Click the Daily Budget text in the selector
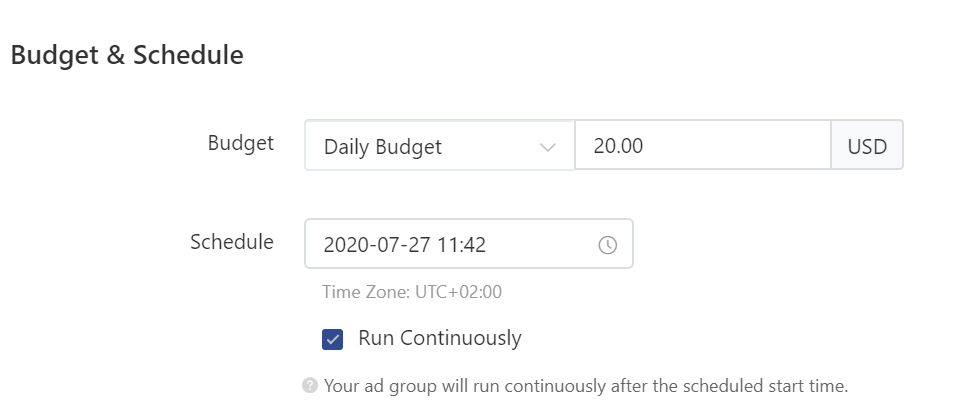 (x=383, y=147)
